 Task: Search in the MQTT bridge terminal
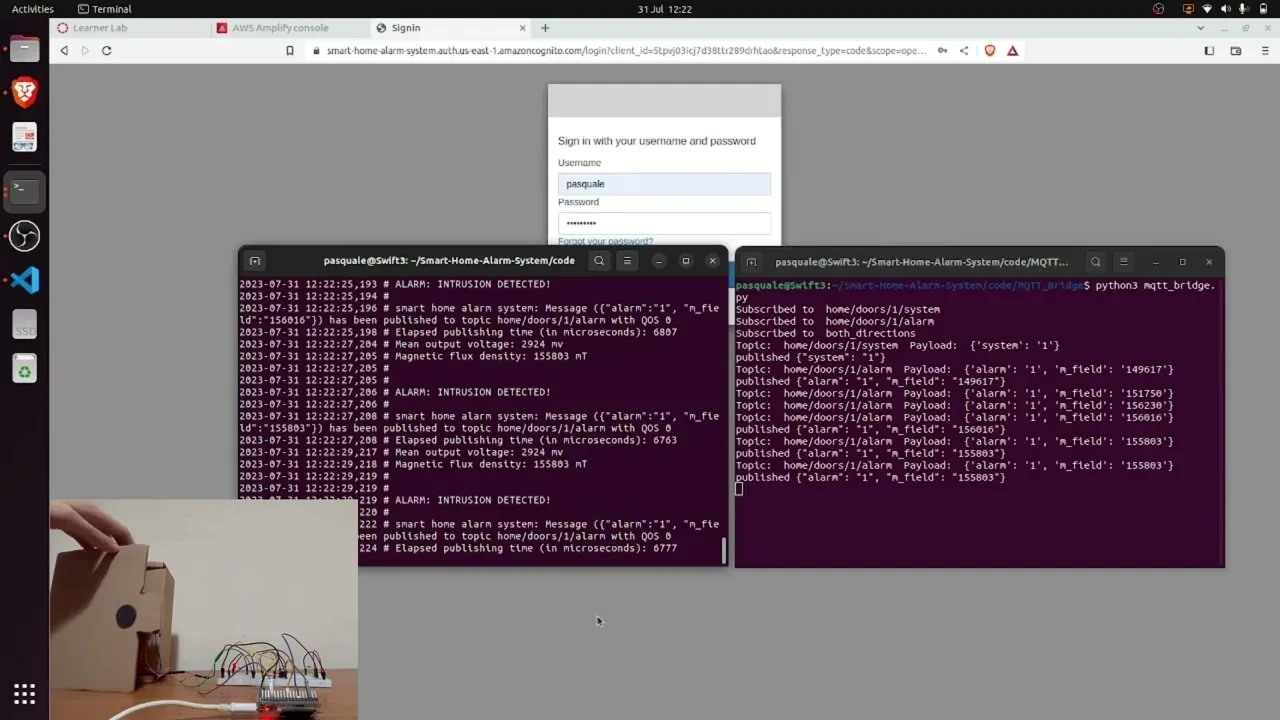pyautogui.click(x=1096, y=262)
